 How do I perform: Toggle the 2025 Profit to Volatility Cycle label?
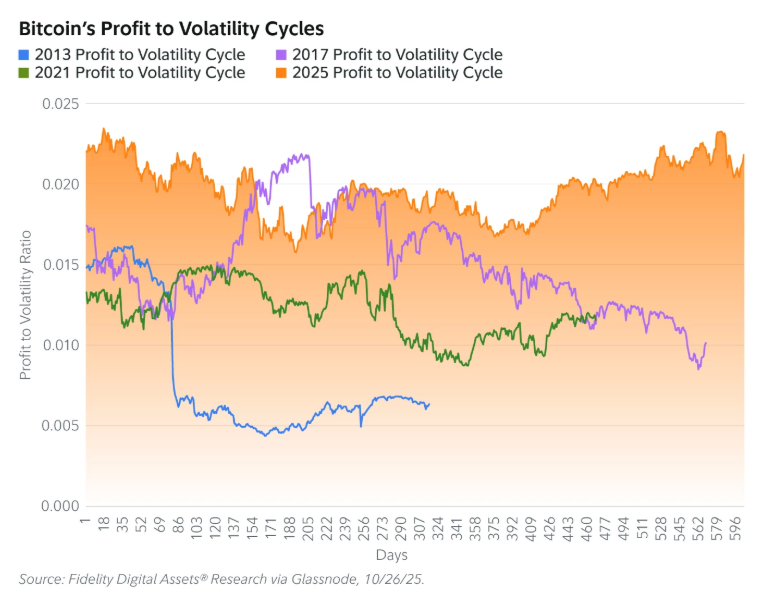click(398, 73)
